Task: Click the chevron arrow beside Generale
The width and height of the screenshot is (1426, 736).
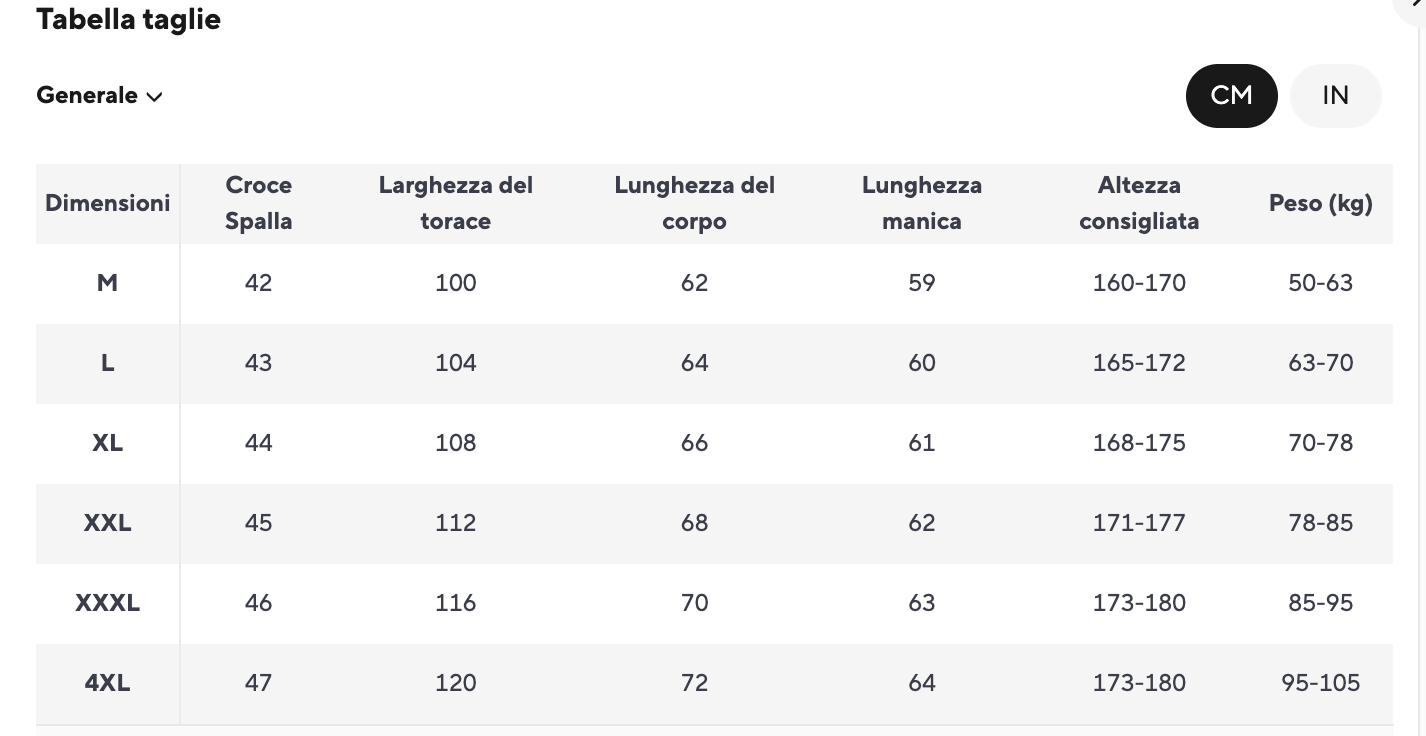Action: [154, 97]
